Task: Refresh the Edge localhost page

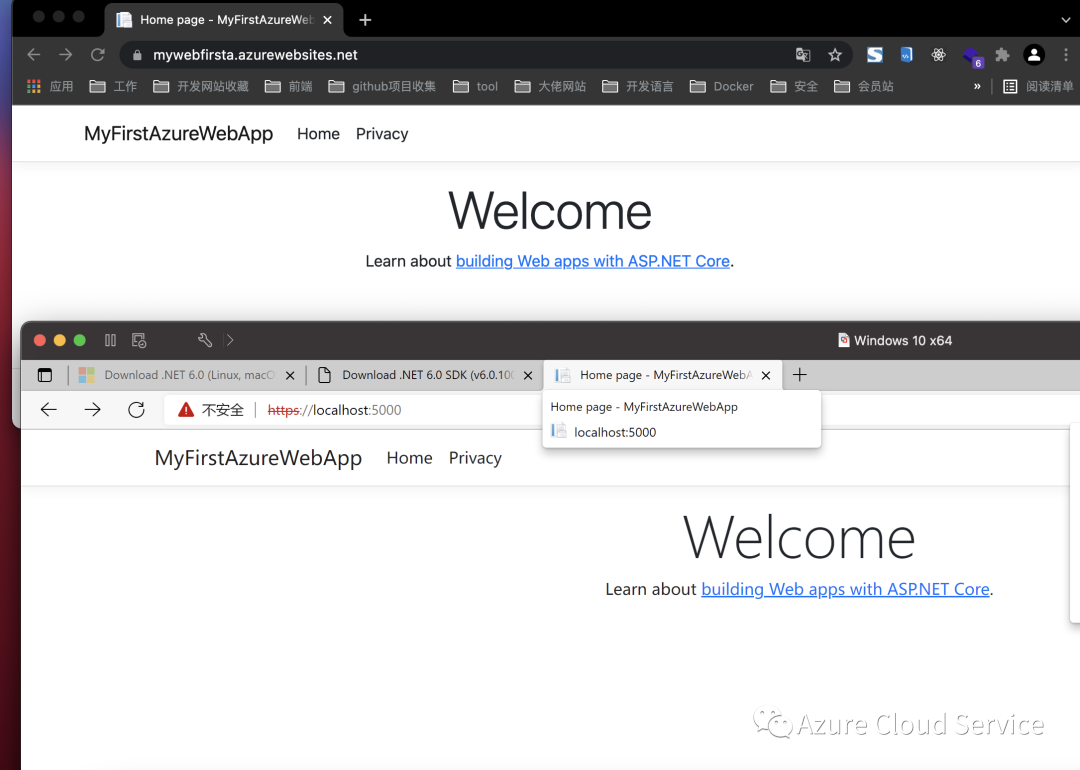Action: click(x=136, y=410)
